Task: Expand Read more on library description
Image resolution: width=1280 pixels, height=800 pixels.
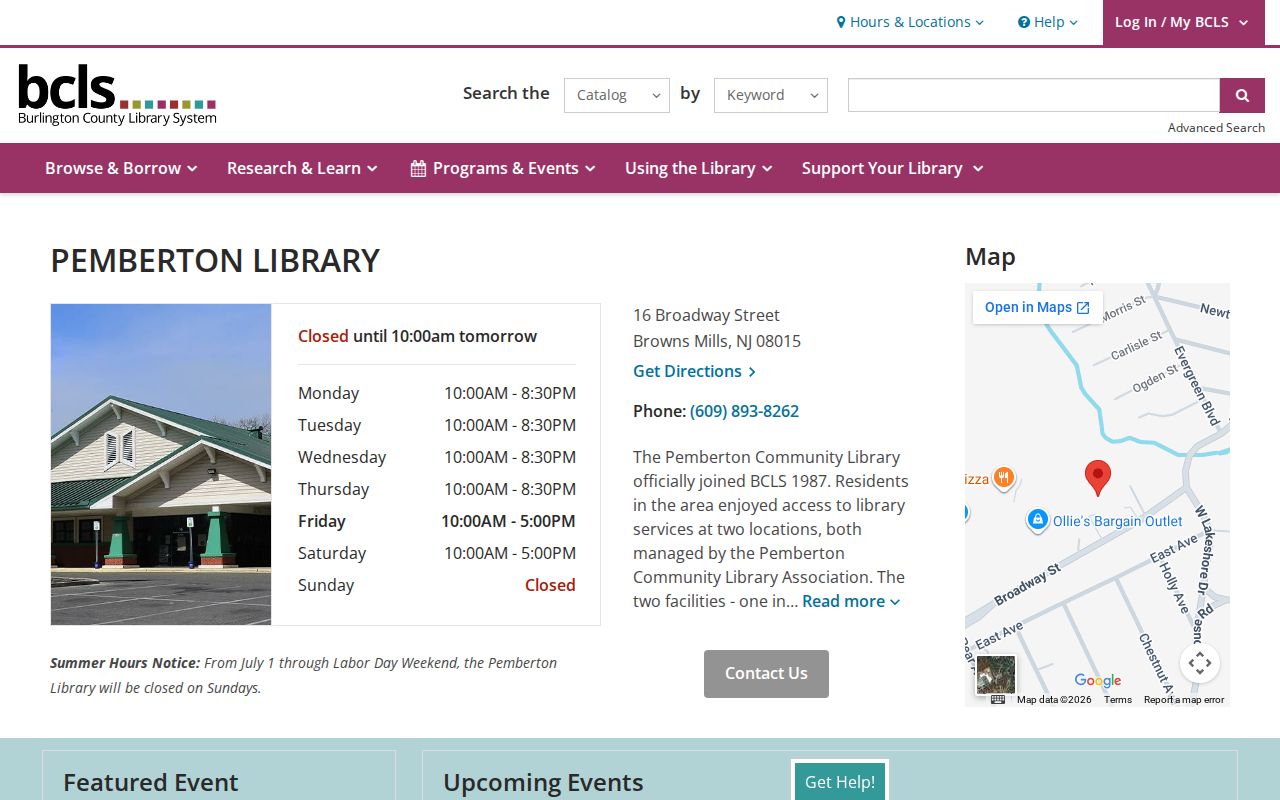Action: tap(851, 601)
